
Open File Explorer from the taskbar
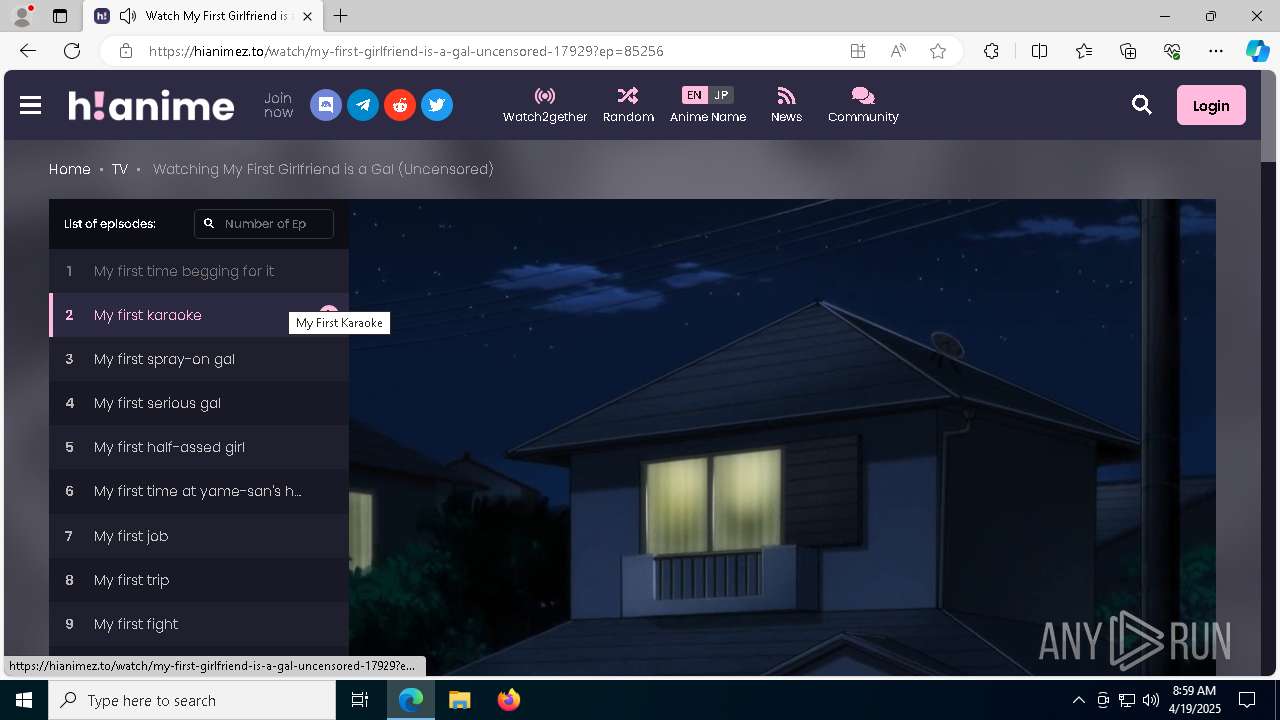[x=459, y=700]
